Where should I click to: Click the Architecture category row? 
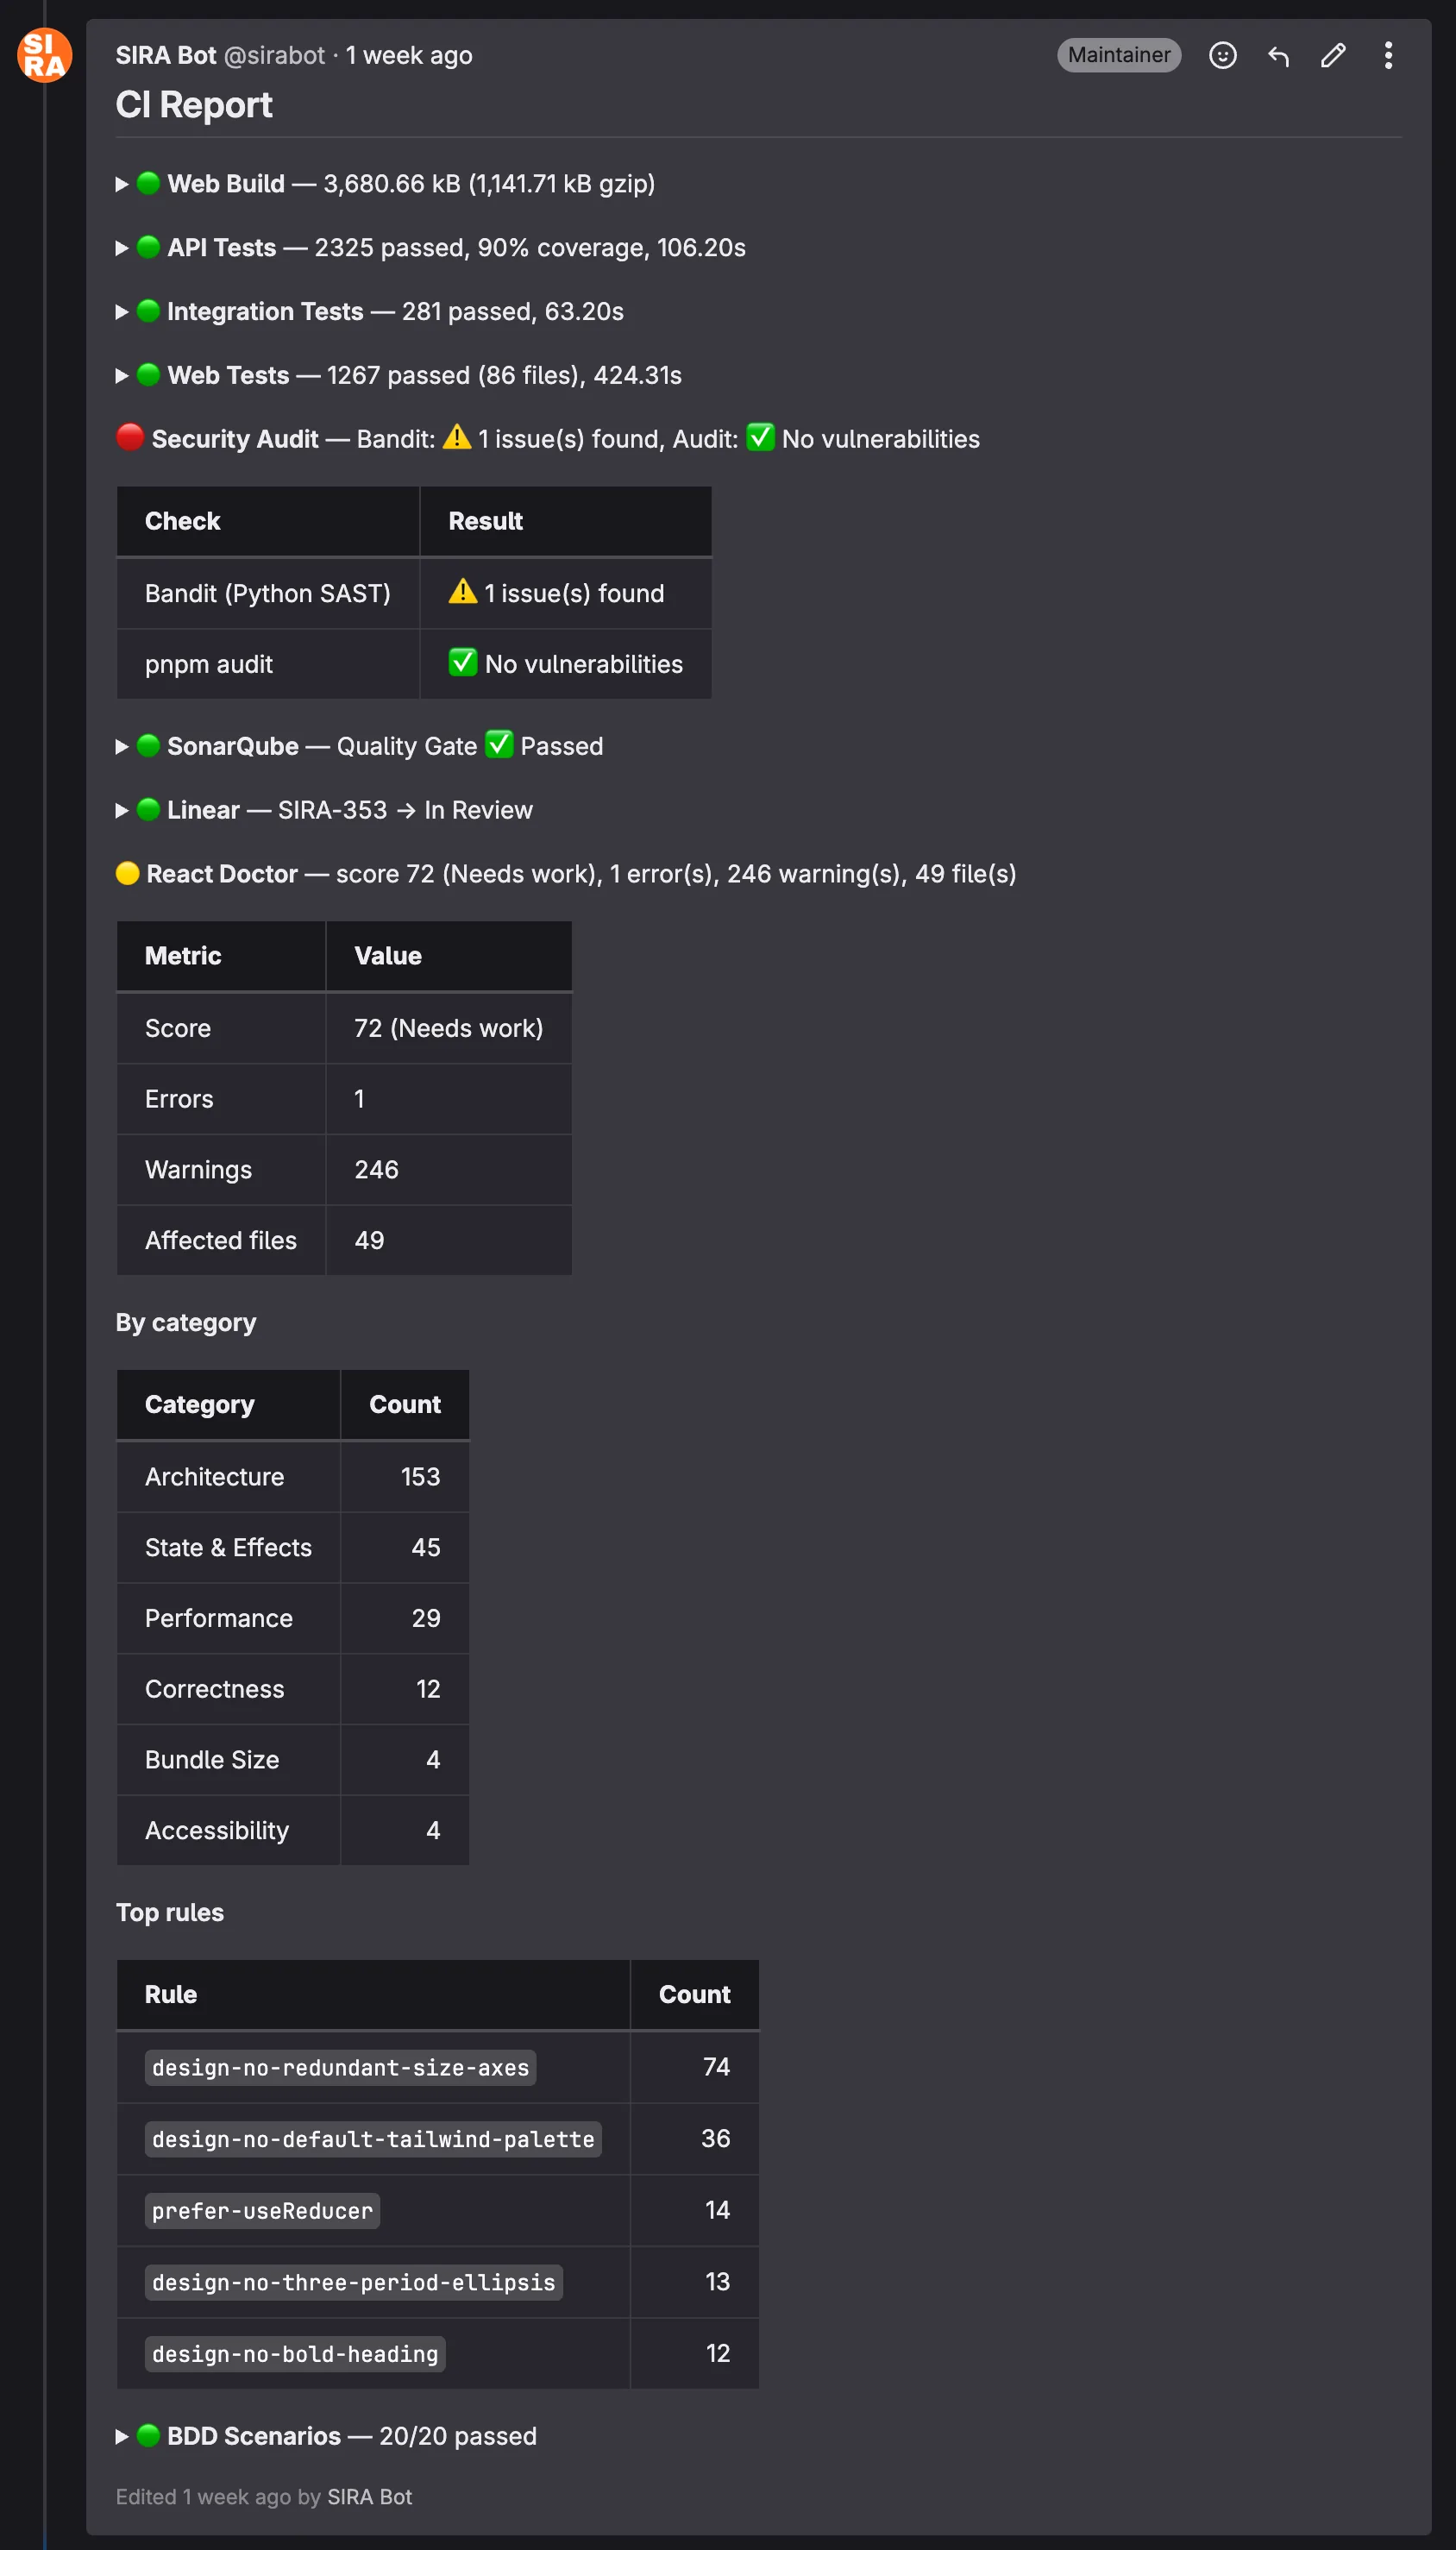(293, 1478)
